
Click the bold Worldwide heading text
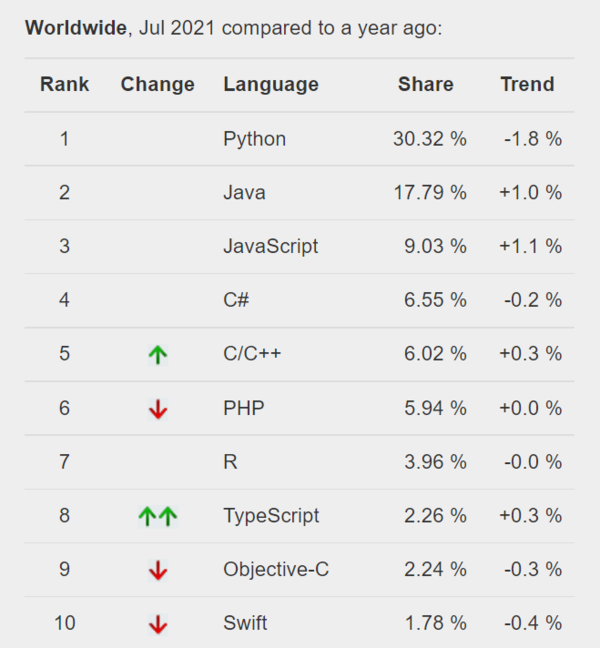[x=76, y=27]
